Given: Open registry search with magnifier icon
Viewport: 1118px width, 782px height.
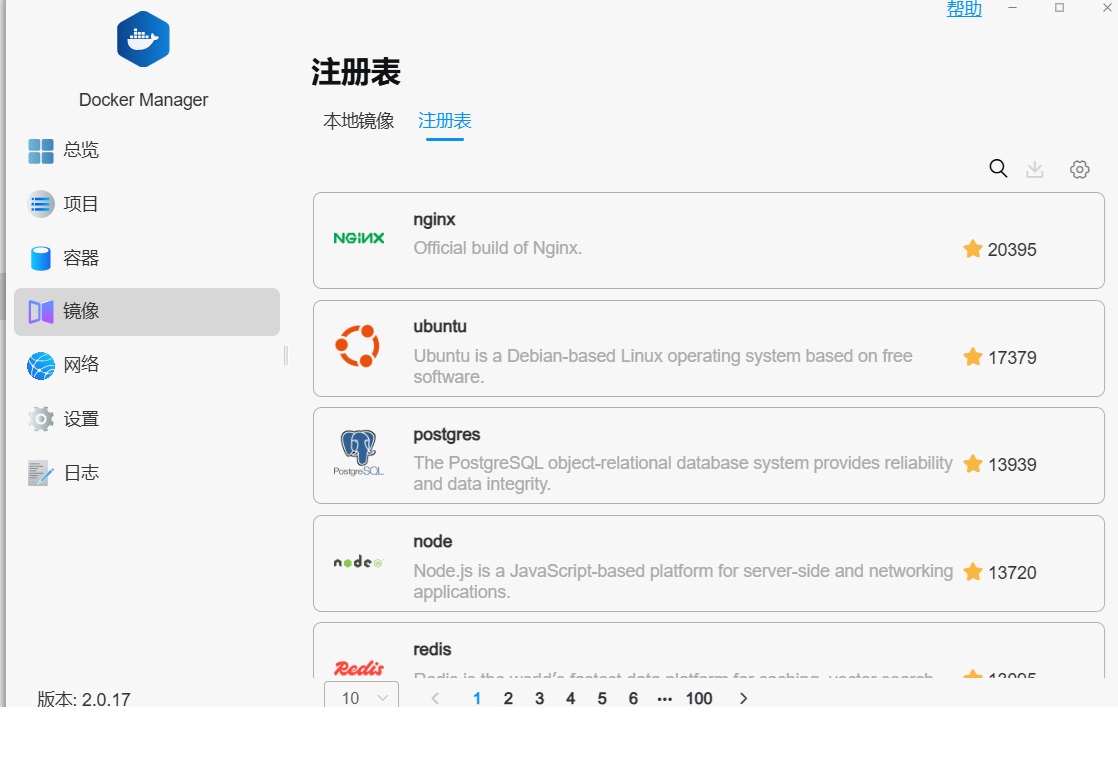Looking at the screenshot, I should 998,169.
